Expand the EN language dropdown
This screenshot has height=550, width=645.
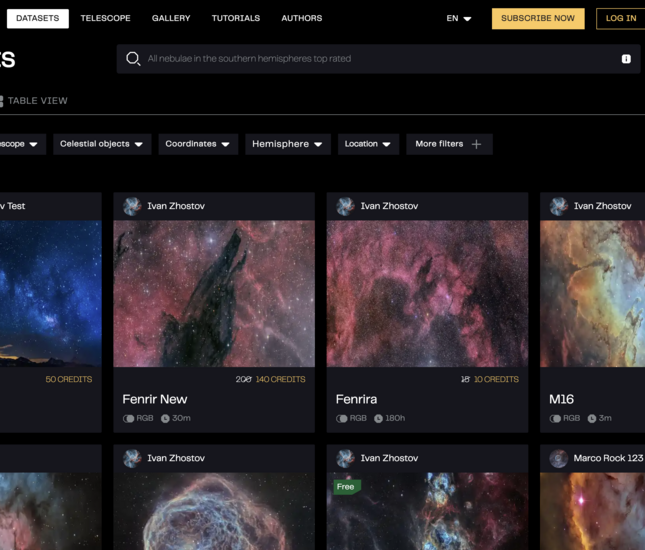pyautogui.click(x=459, y=19)
